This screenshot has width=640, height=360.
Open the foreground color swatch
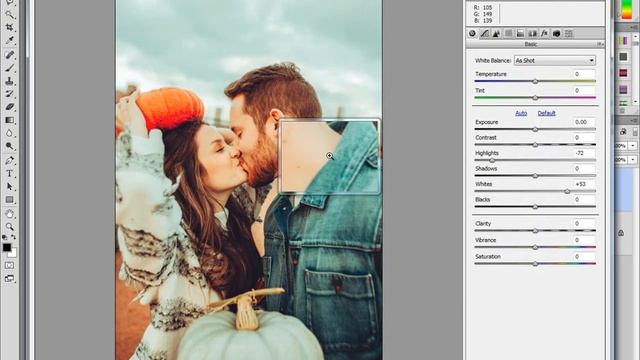pos(7,247)
